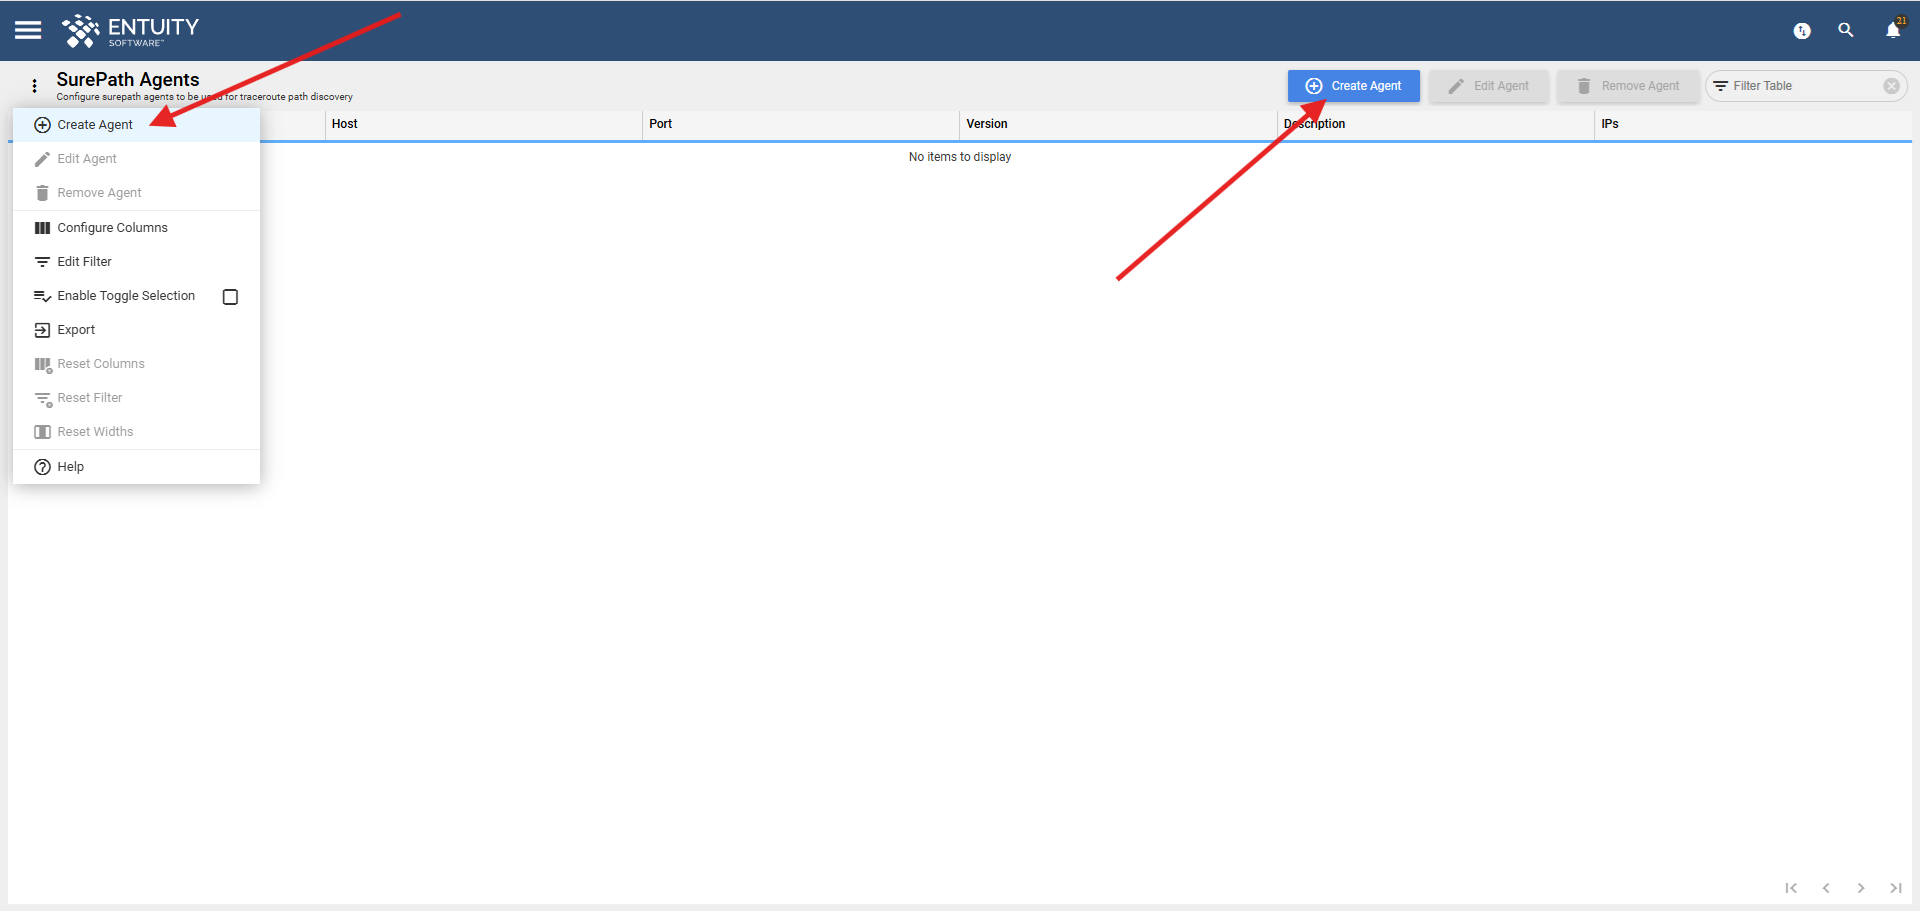Click the Edit Agent toolbar button
Screen dimensions: 1920x911
[x=1489, y=86]
